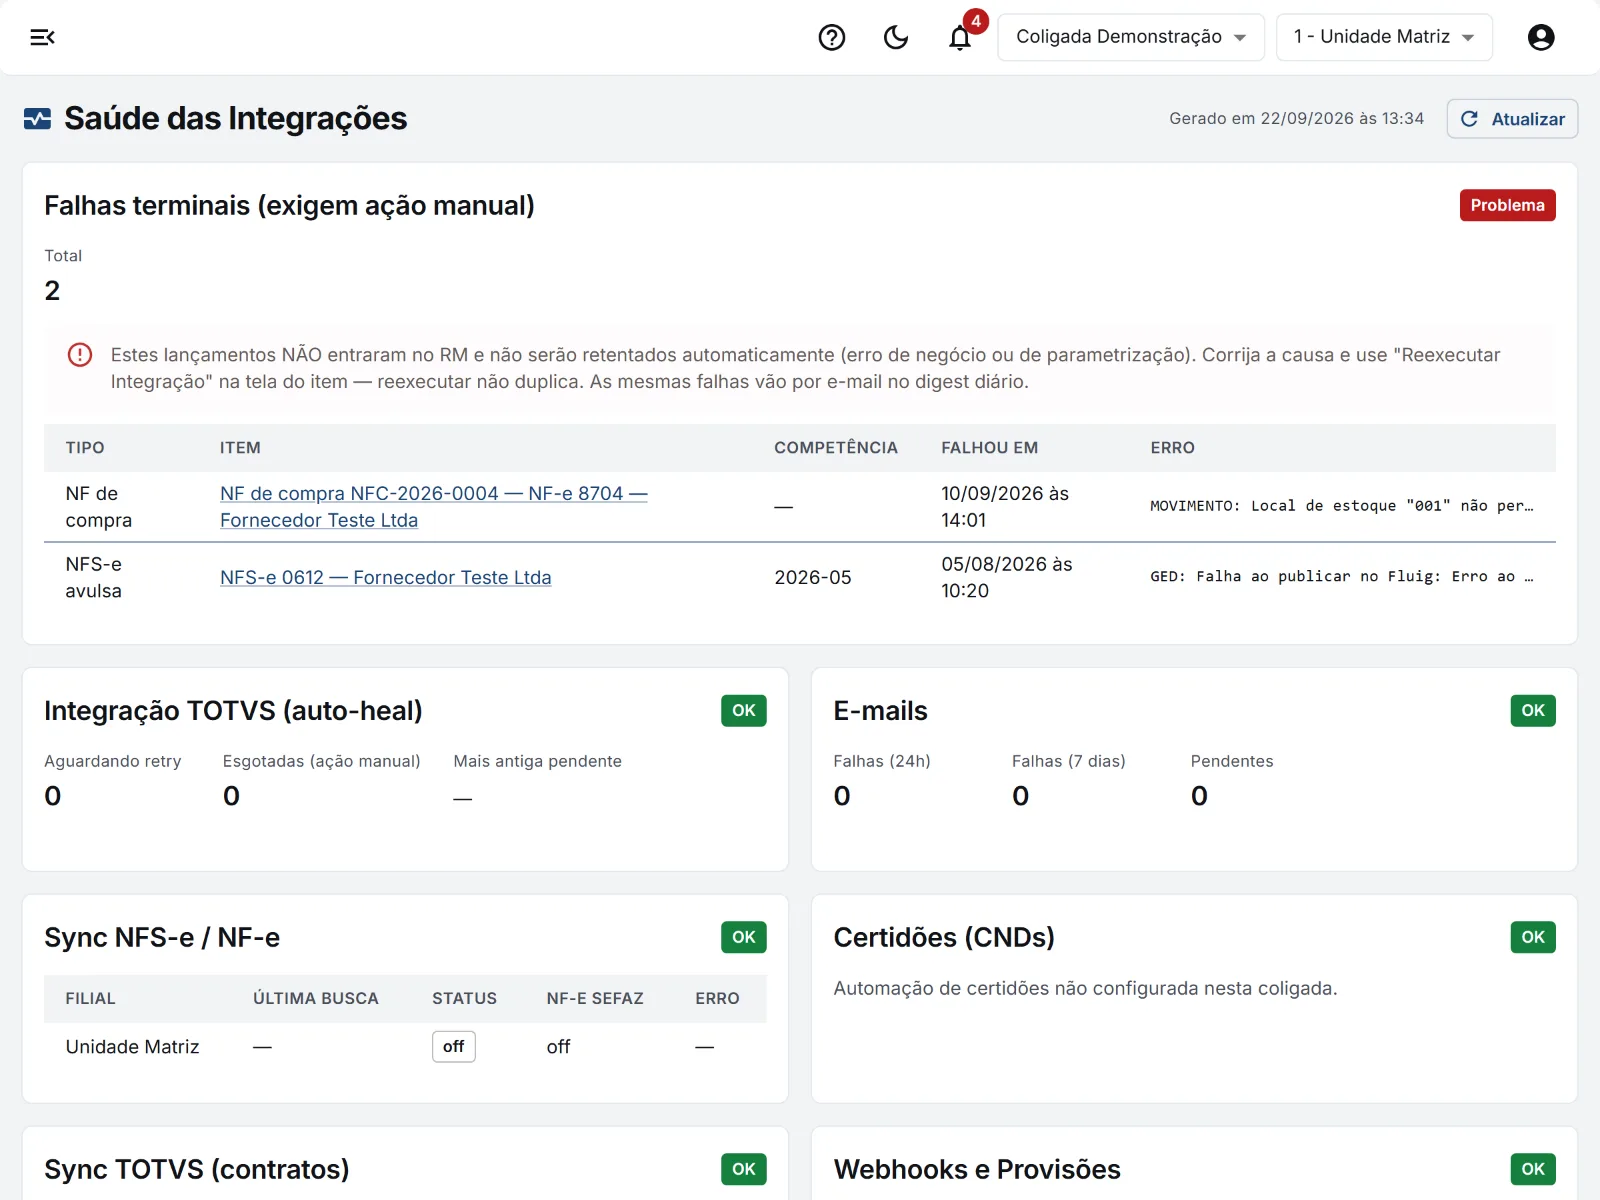This screenshot has width=1600, height=1200.
Task: Click OK badge of E-mails card
Action: click(x=1533, y=710)
